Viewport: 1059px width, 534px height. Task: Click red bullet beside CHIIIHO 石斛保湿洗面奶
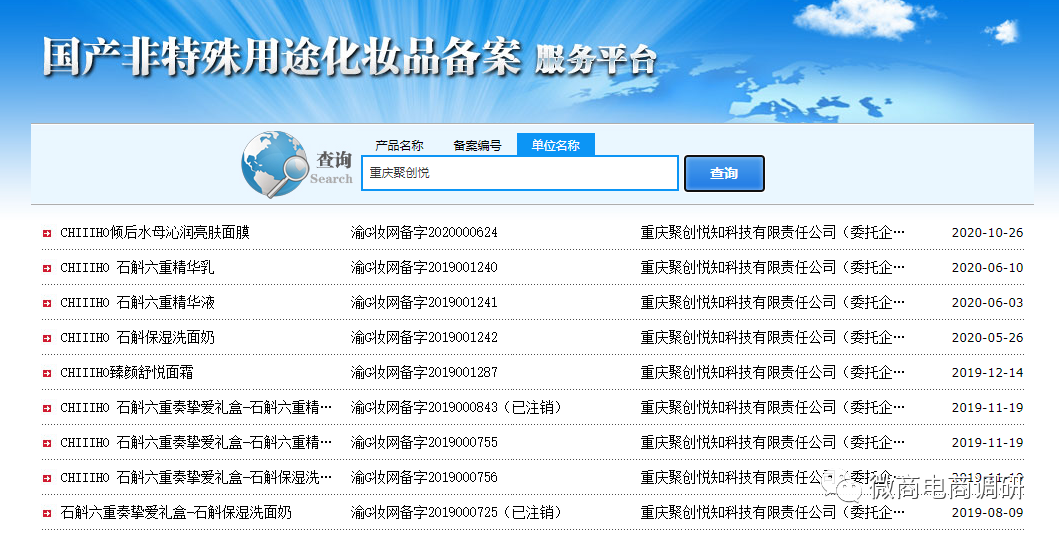point(47,338)
